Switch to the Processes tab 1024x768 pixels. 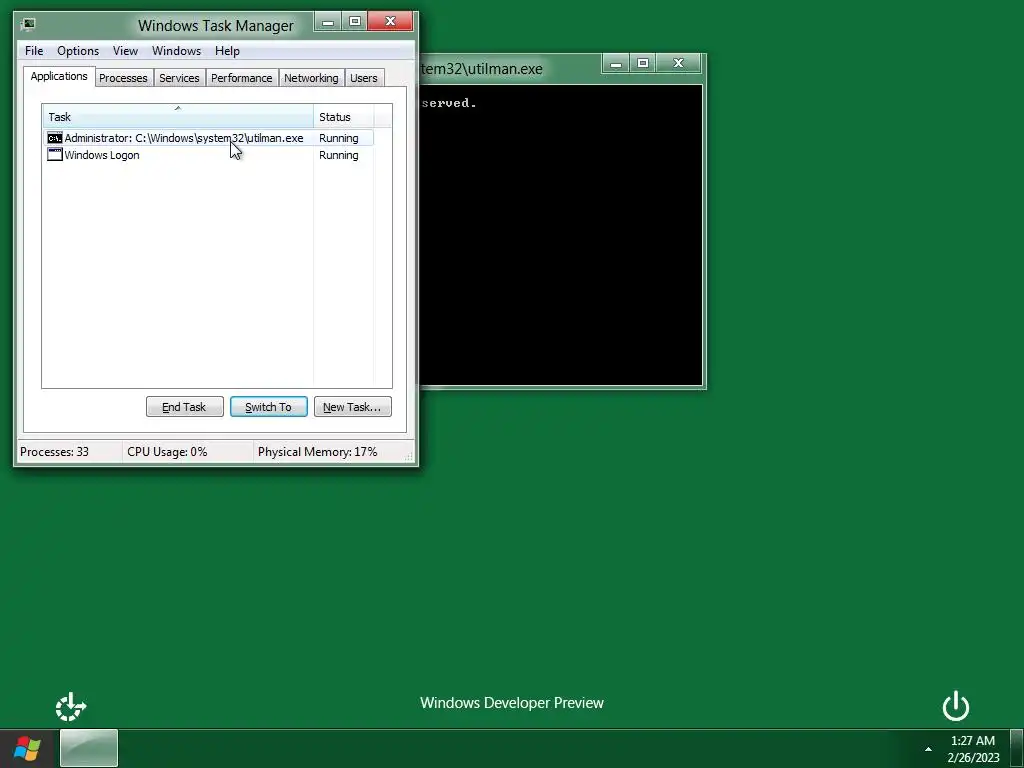coord(123,78)
